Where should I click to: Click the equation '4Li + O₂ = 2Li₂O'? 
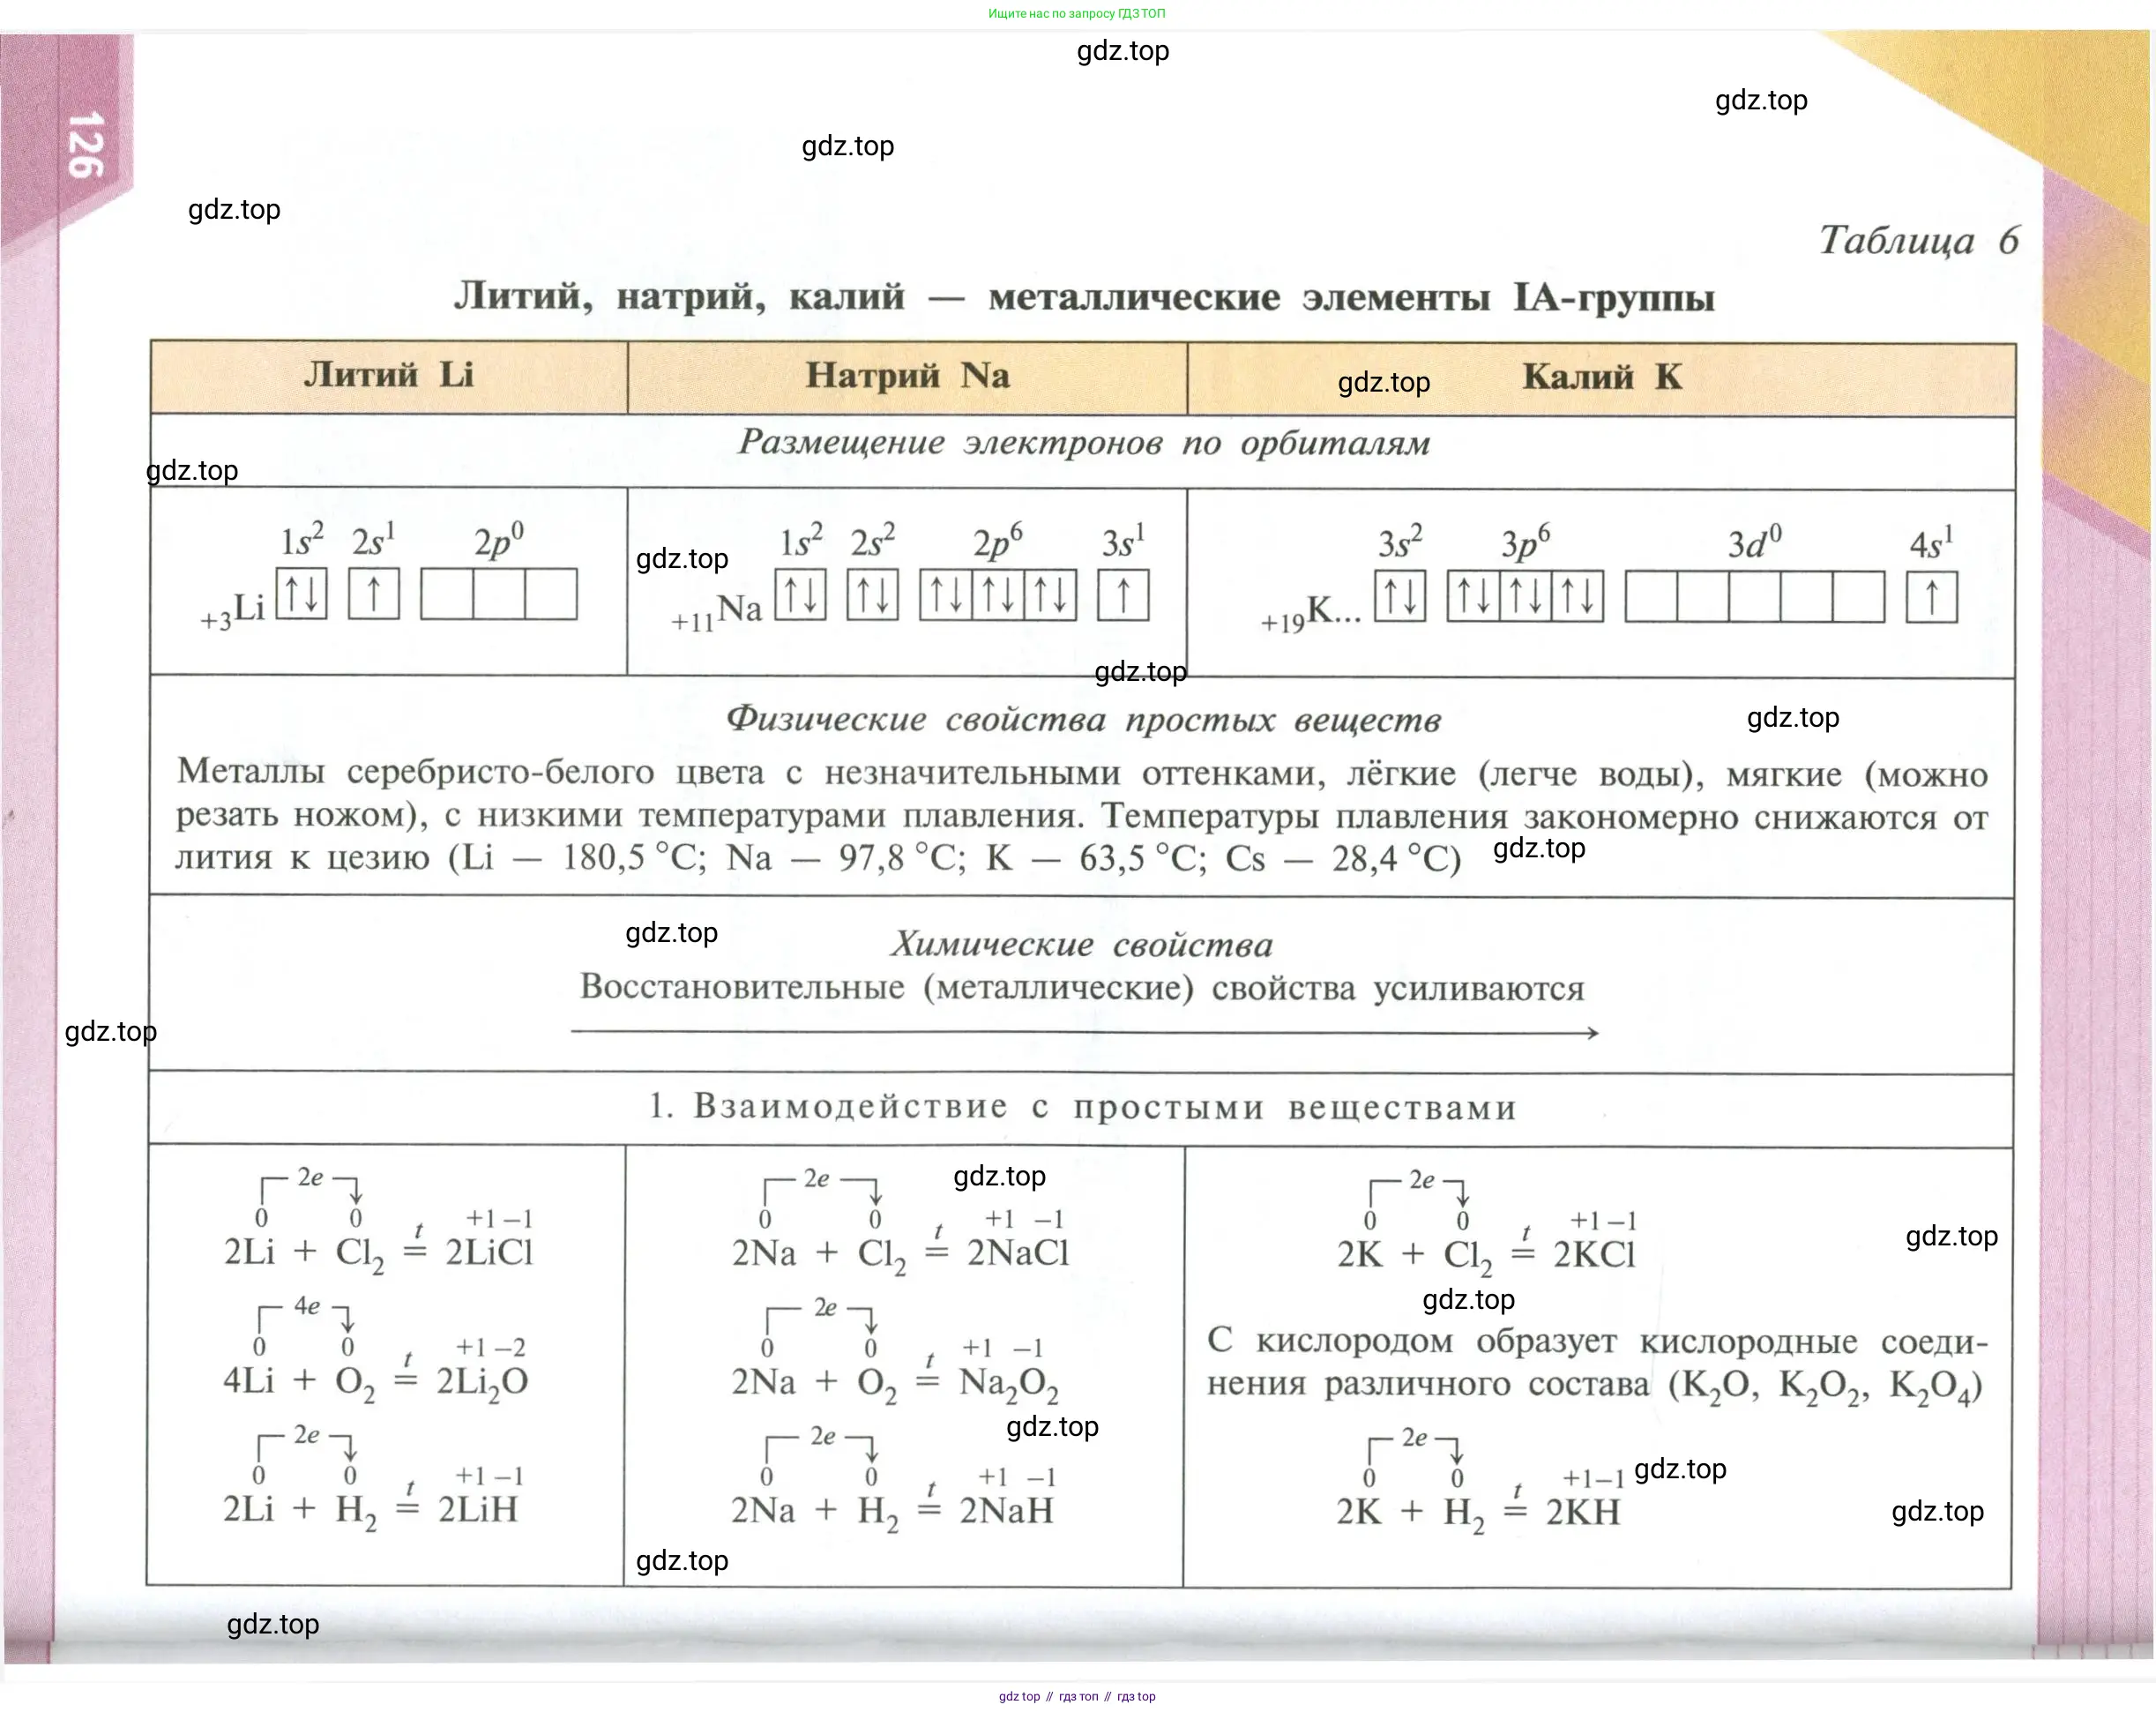point(376,1383)
